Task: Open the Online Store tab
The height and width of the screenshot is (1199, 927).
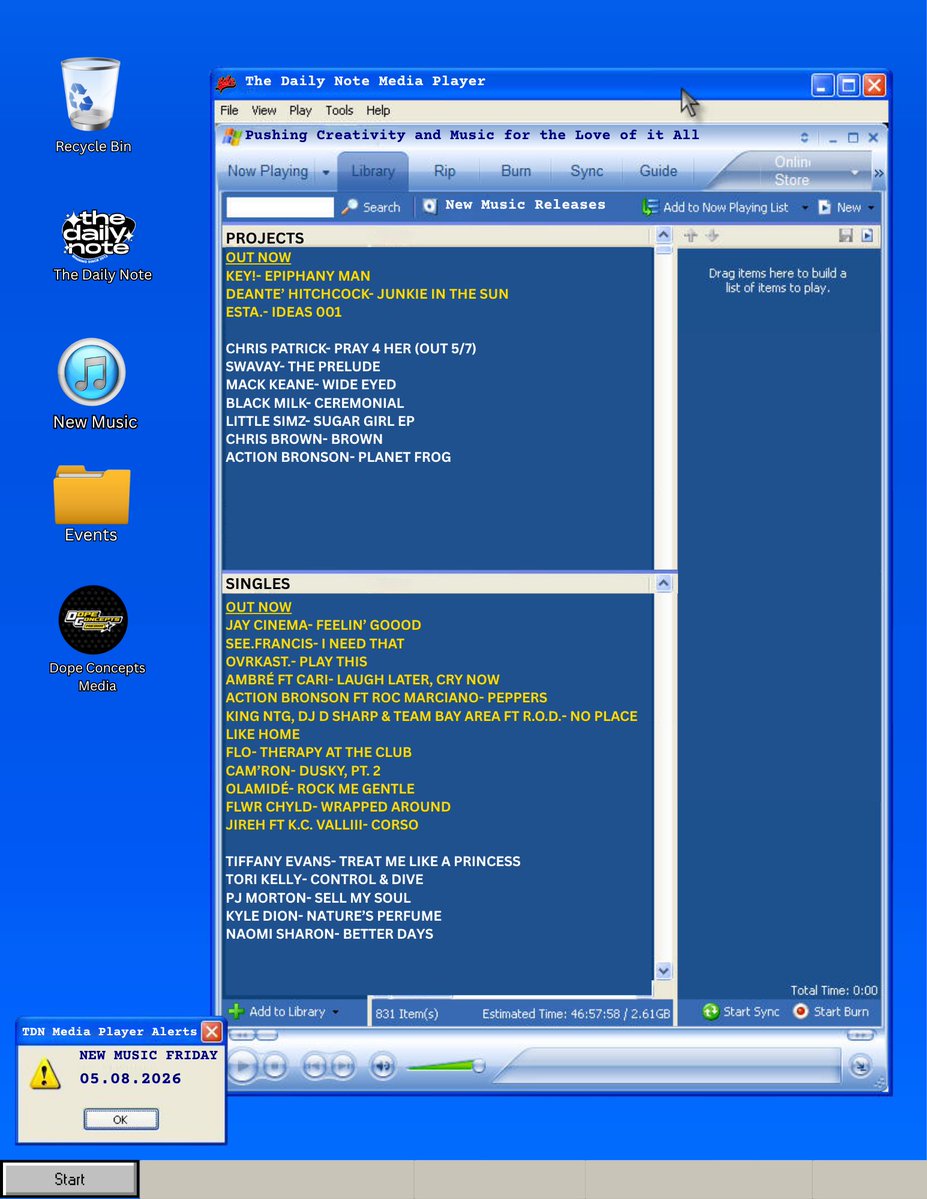Action: [792, 171]
